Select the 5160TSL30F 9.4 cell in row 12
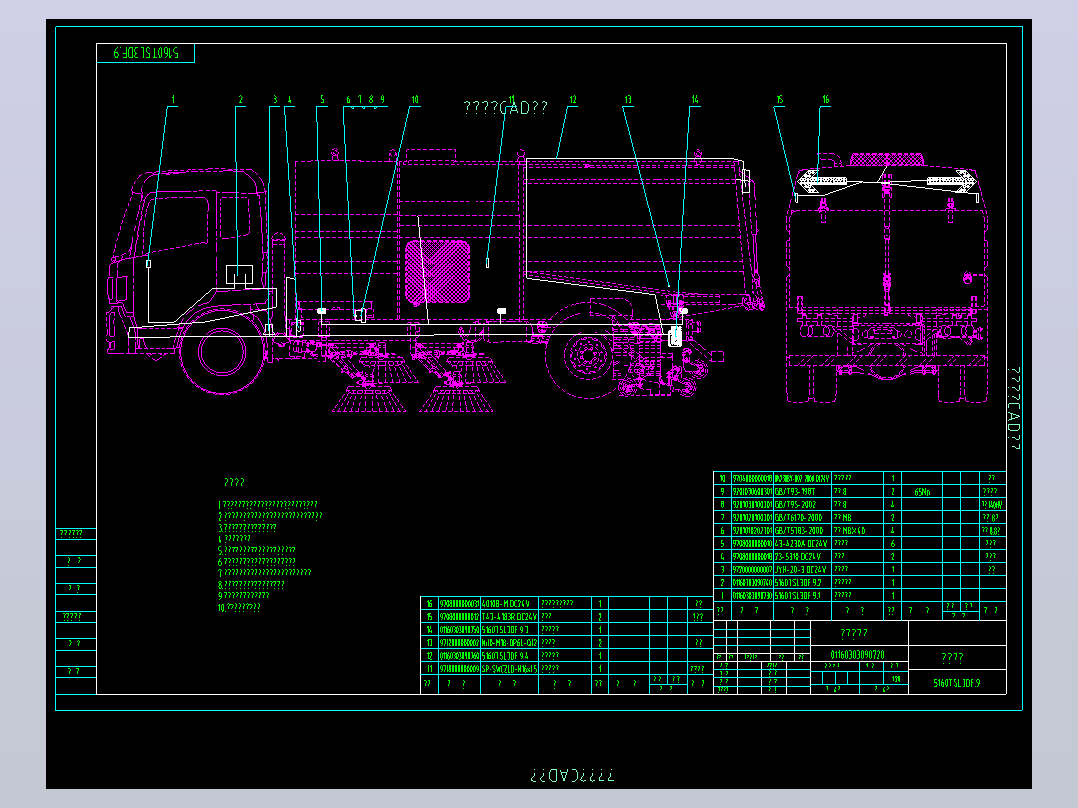Screen dimensions: 1078x808 coord(509,655)
